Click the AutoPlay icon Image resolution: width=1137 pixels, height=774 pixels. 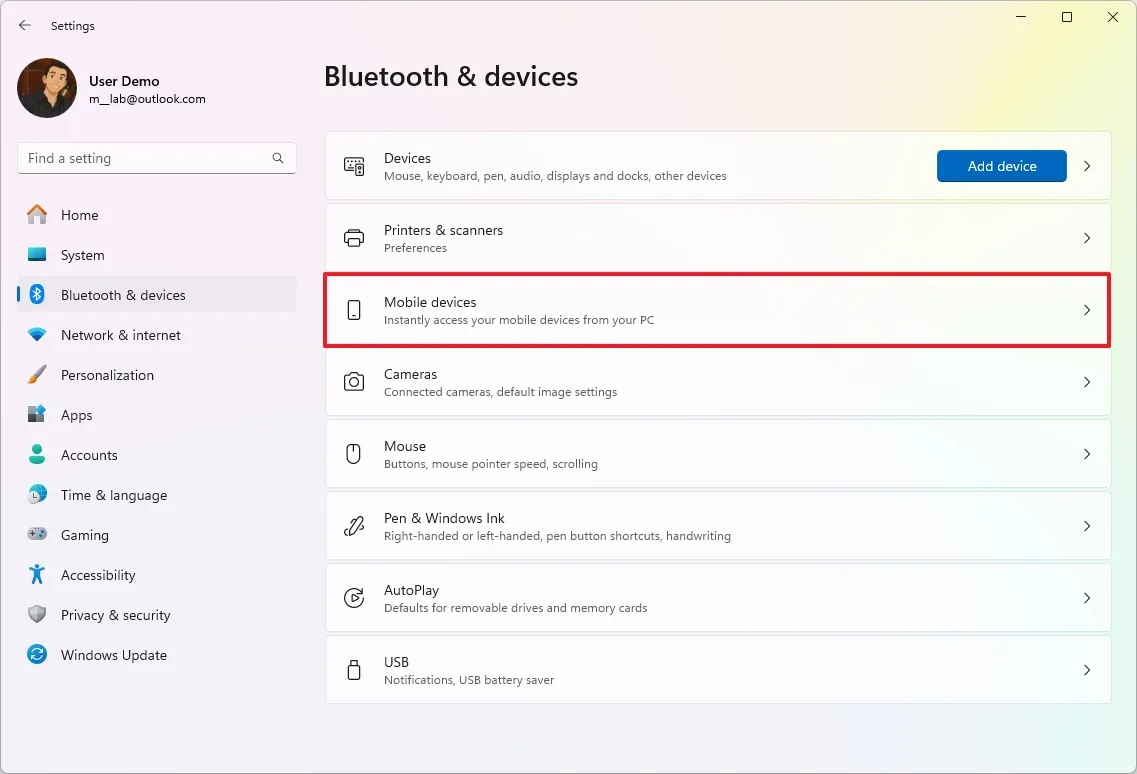353,597
